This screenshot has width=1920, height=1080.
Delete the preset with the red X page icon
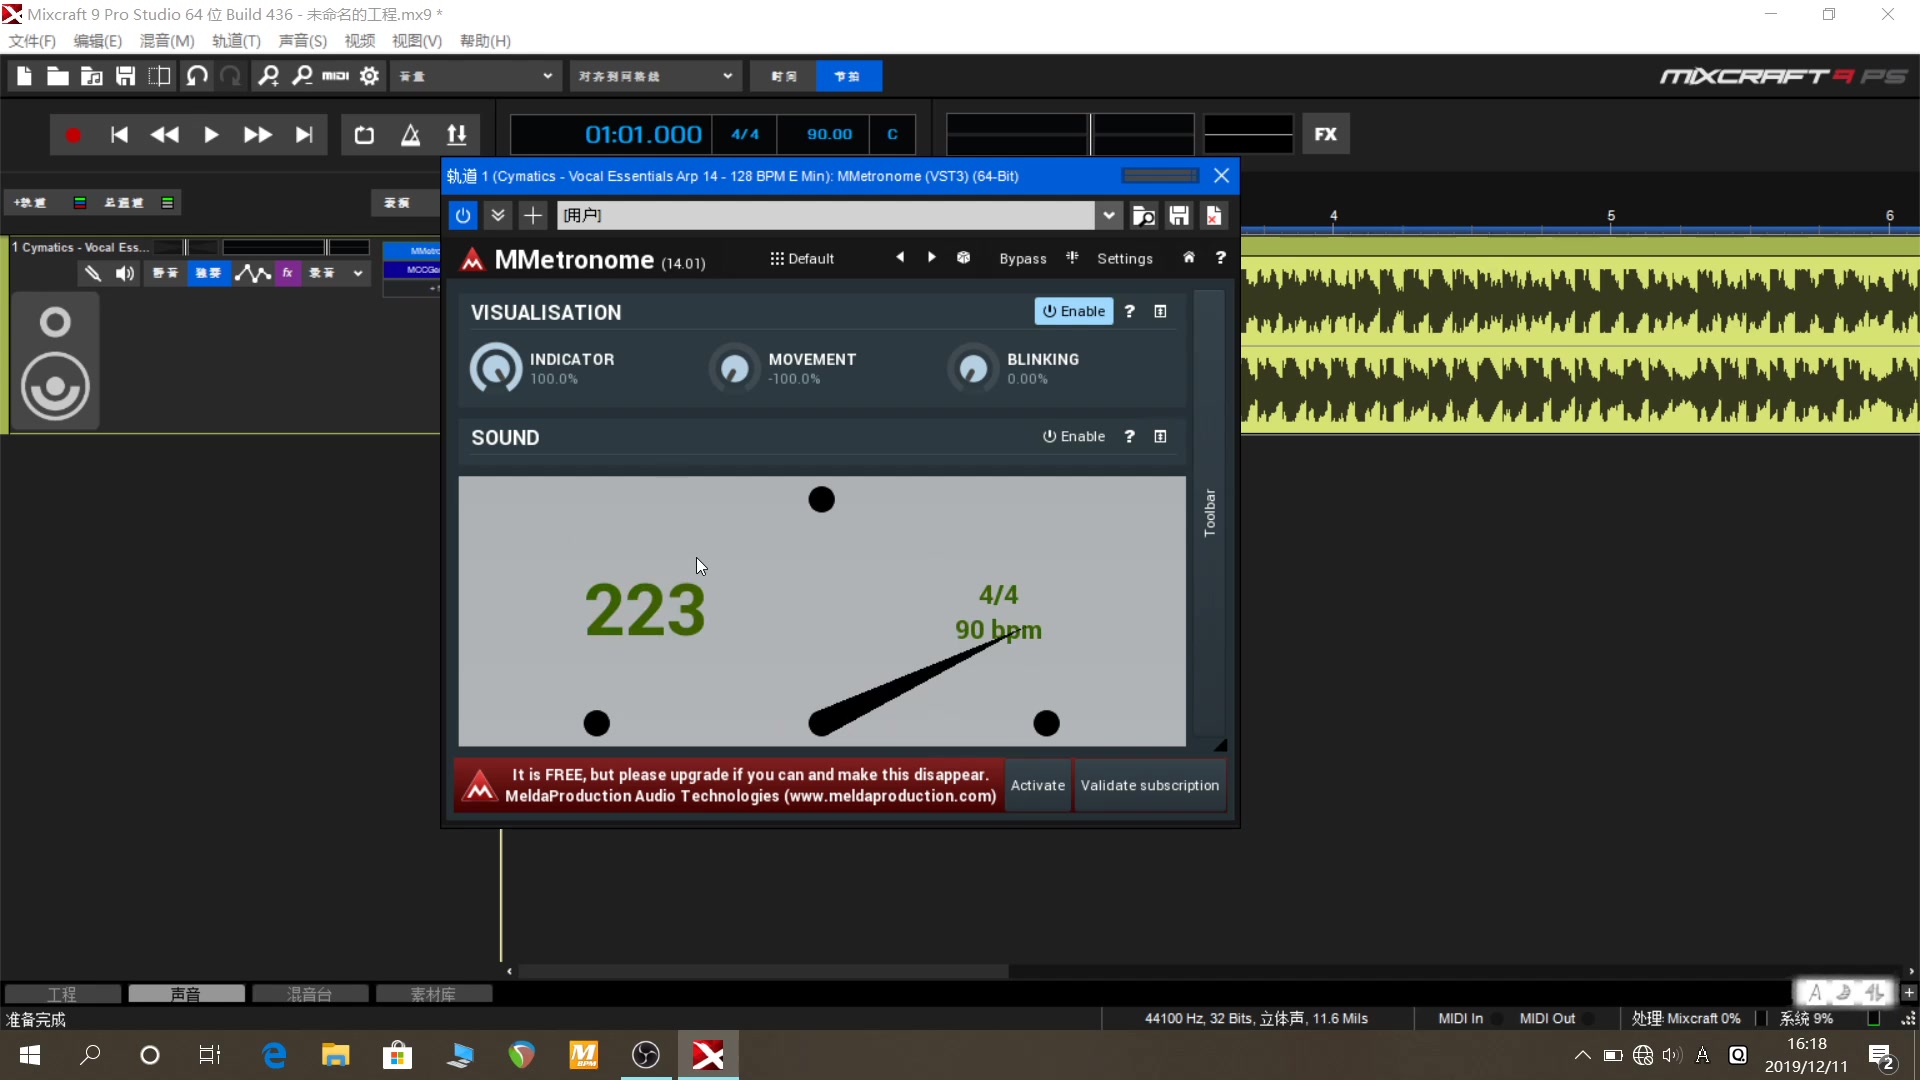[1213, 215]
